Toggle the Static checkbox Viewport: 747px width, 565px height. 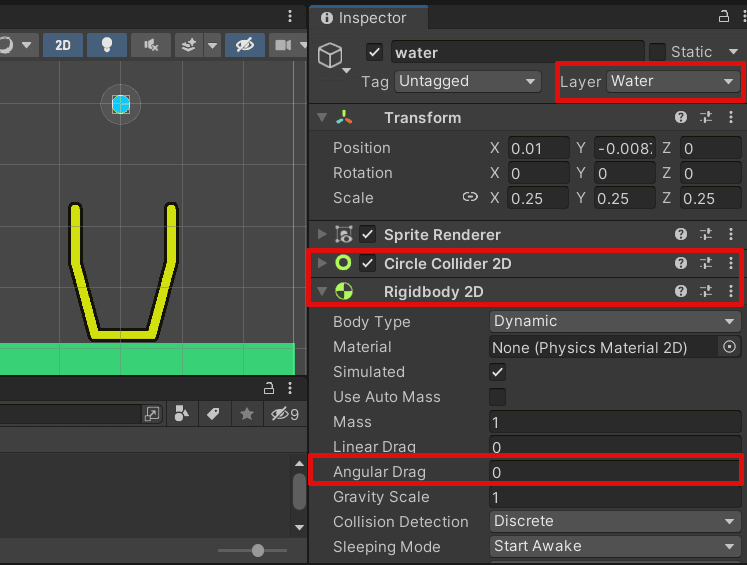coord(657,52)
